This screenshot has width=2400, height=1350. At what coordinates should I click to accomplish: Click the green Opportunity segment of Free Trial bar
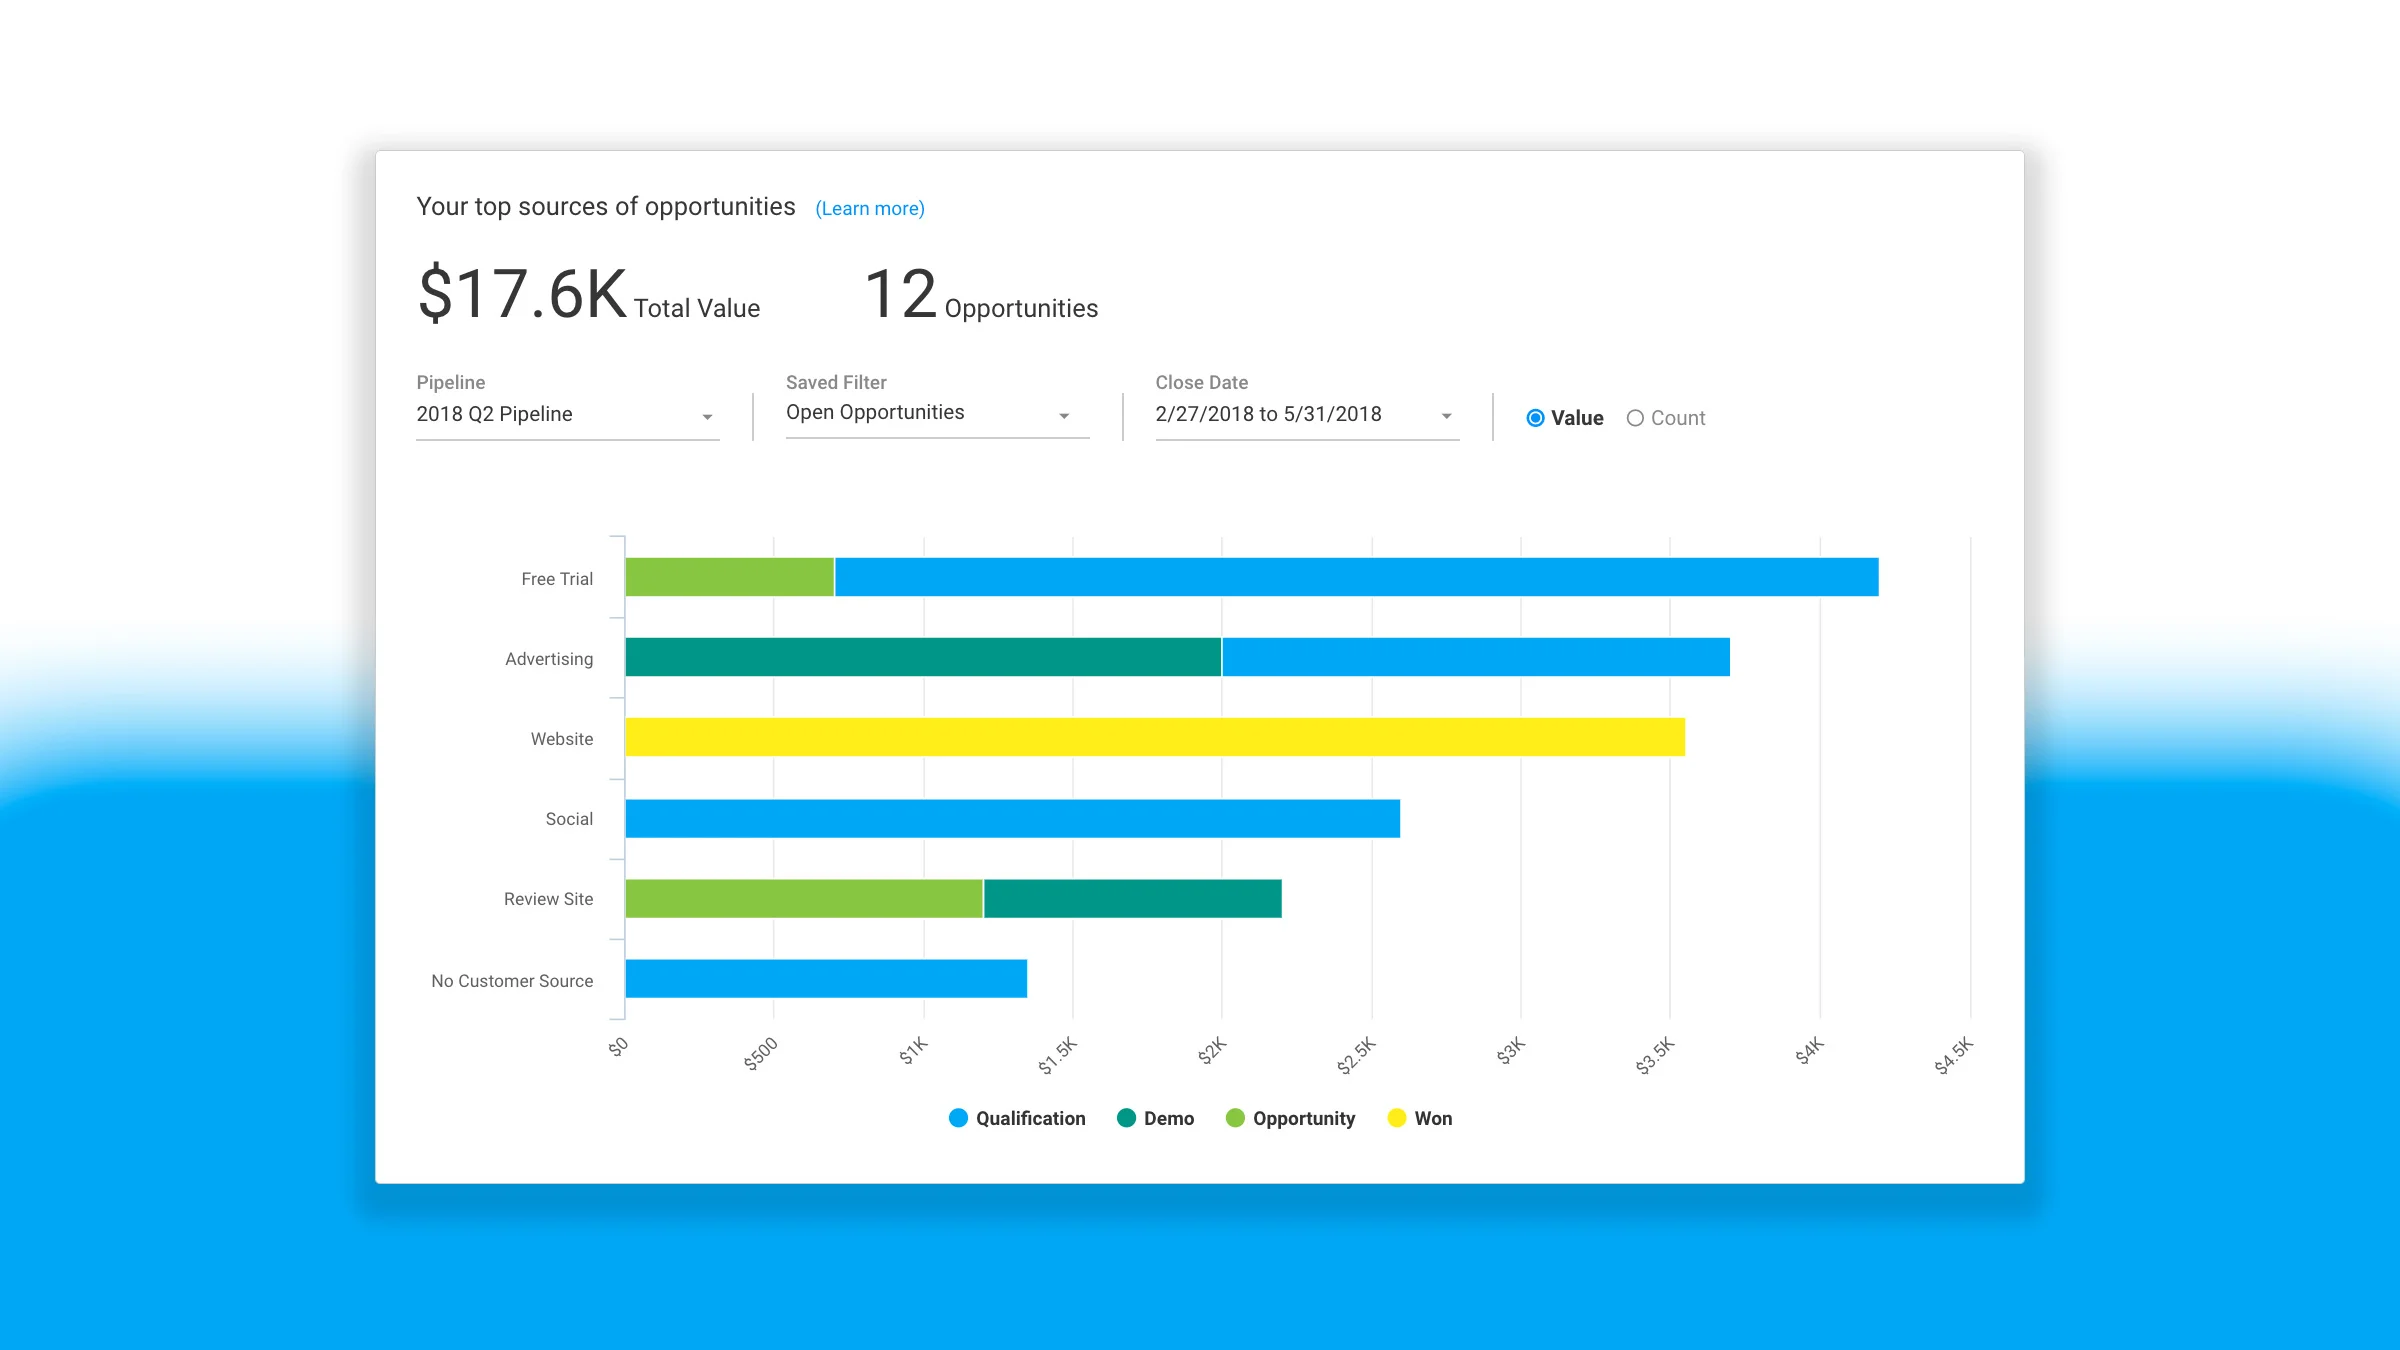point(729,577)
